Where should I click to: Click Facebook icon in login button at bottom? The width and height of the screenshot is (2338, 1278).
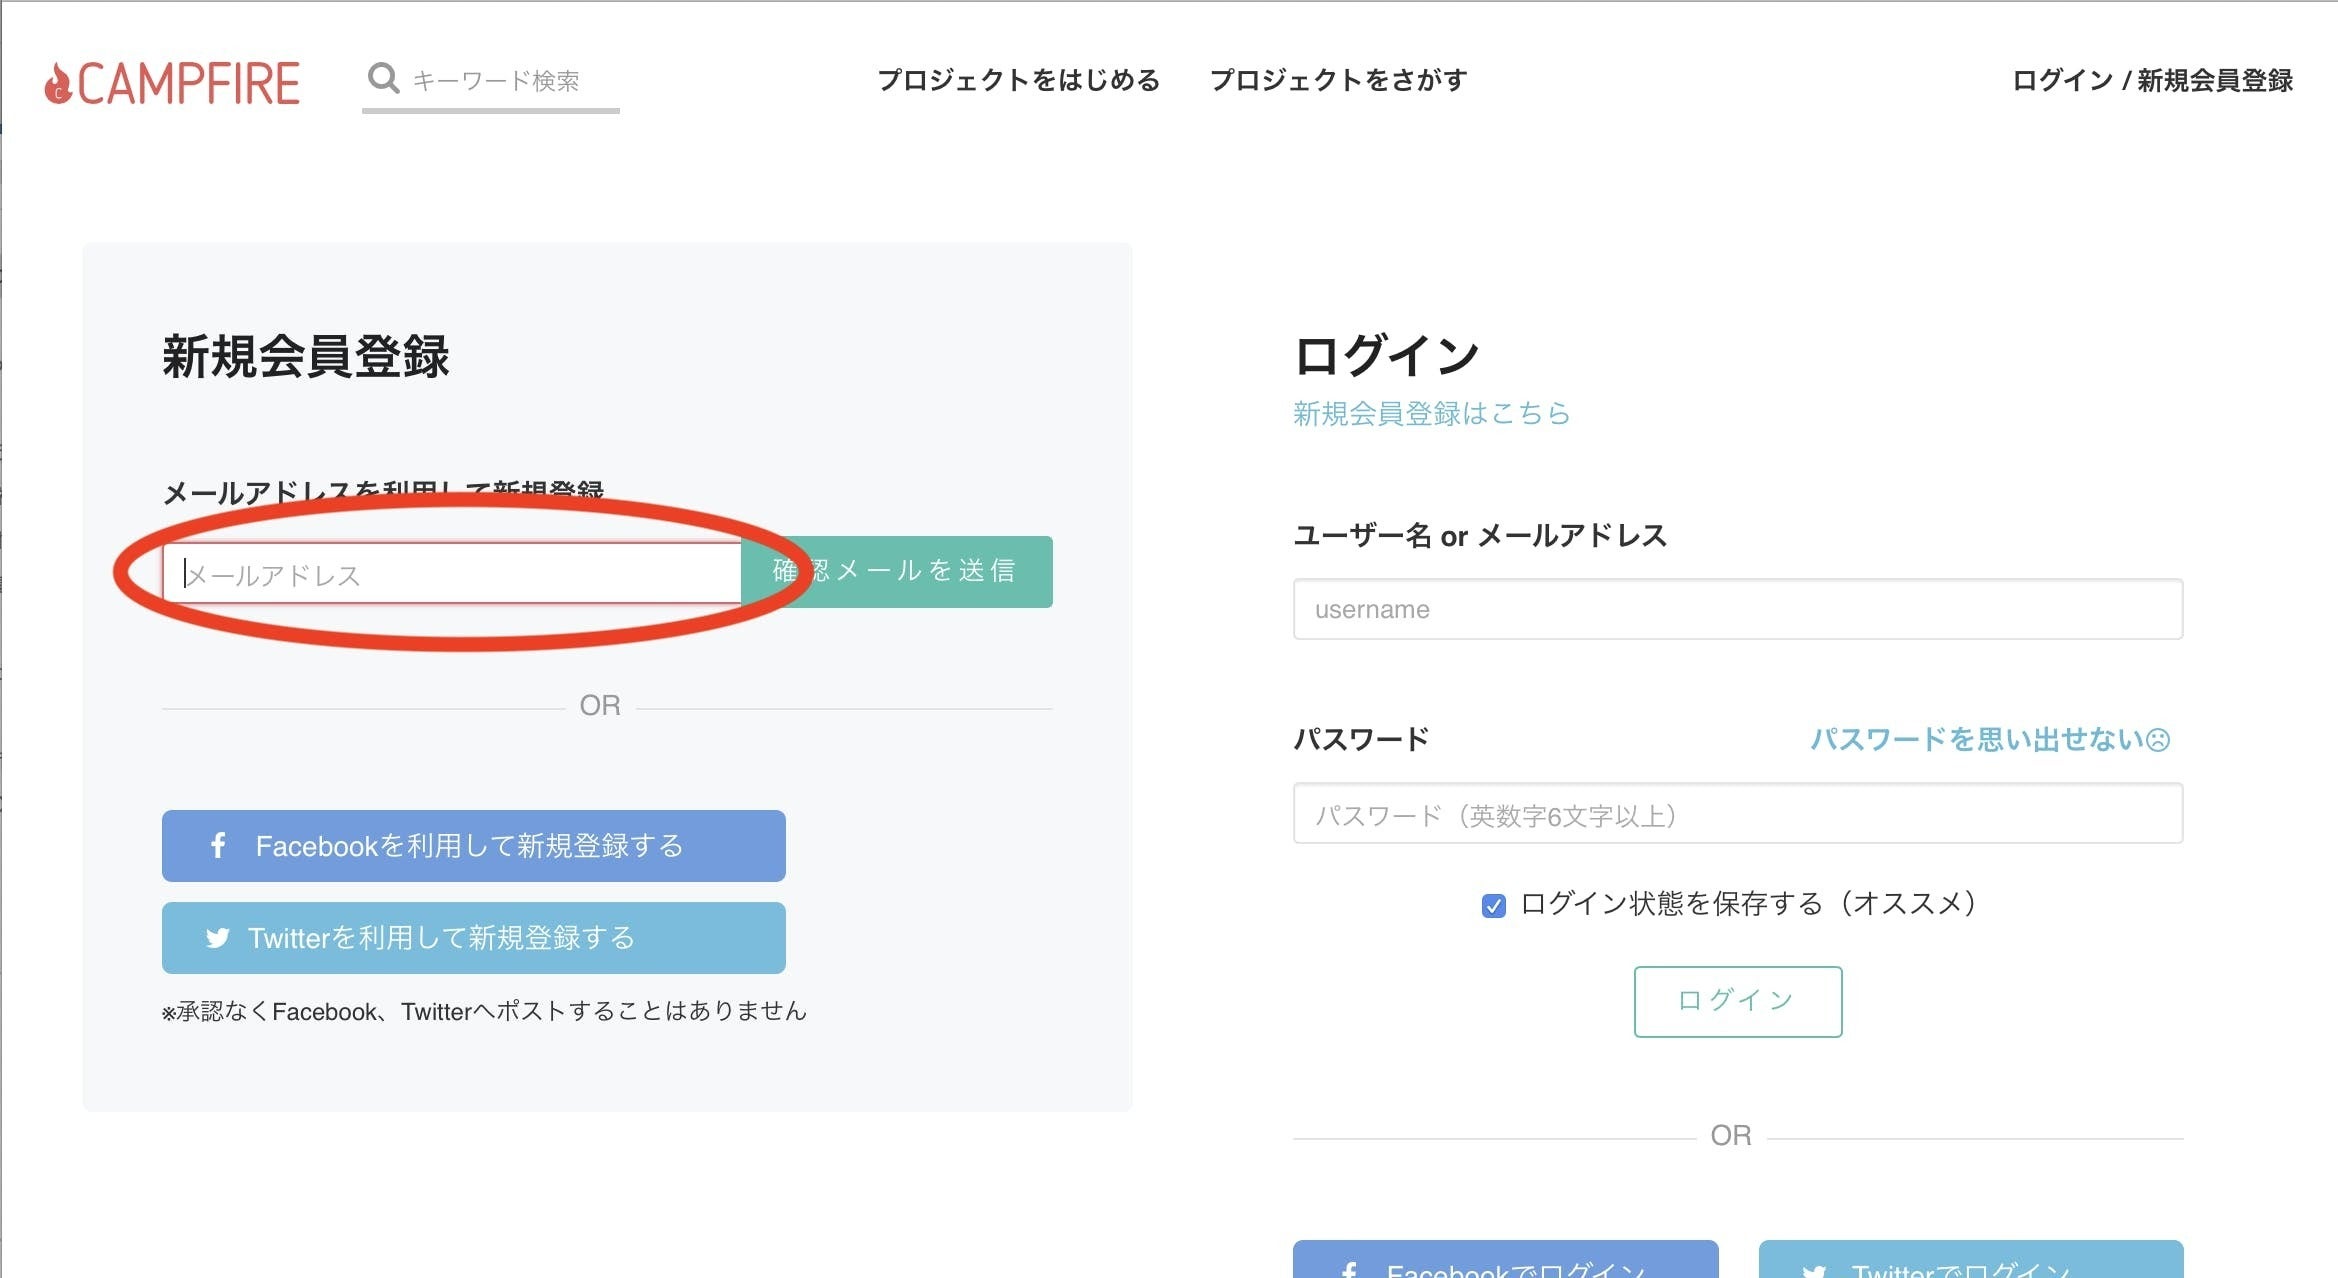1349,1270
